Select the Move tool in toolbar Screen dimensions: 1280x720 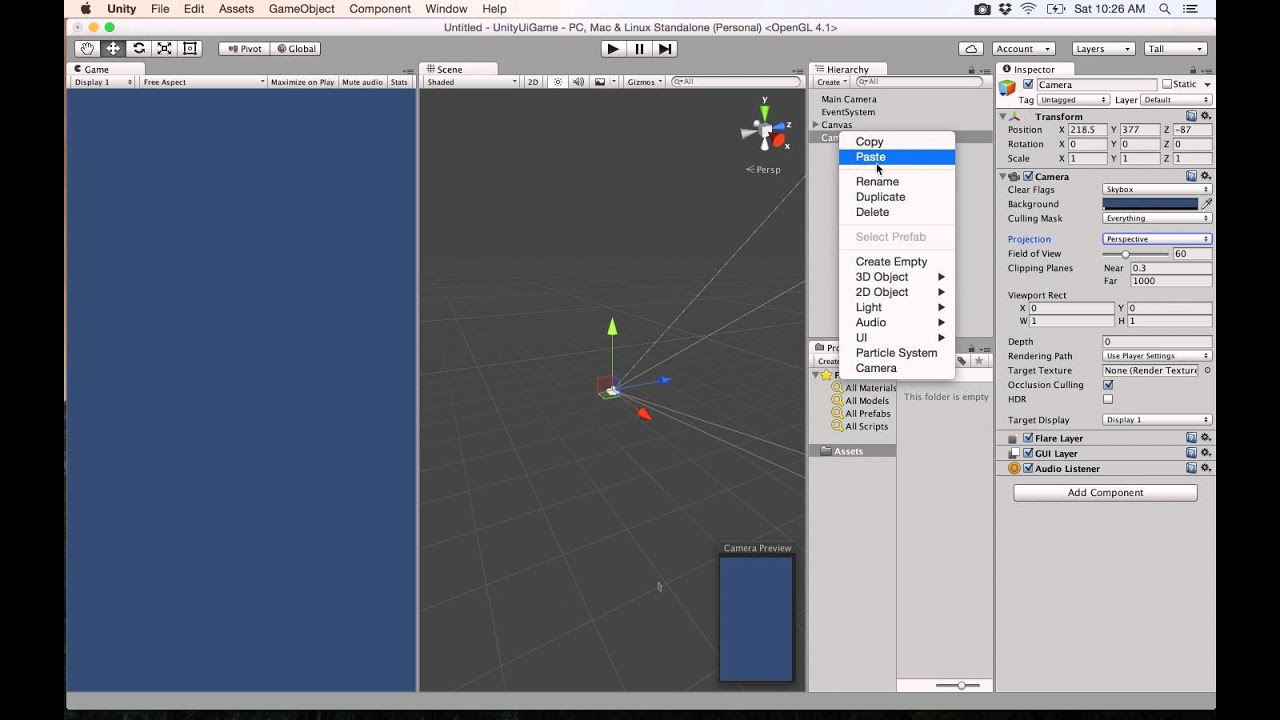(x=113, y=48)
